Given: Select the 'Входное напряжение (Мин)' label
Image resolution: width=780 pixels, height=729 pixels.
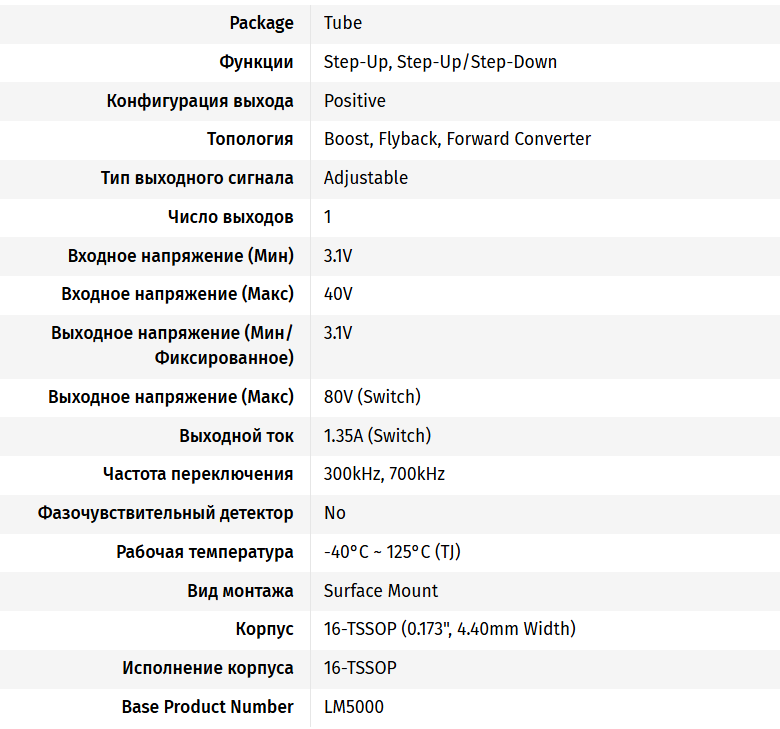Looking at the screenshot, I should [181, 256].
